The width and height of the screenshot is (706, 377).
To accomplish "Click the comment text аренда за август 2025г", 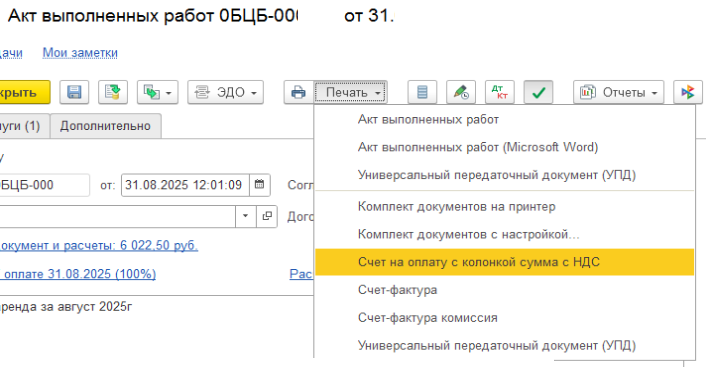I will 66,307.
